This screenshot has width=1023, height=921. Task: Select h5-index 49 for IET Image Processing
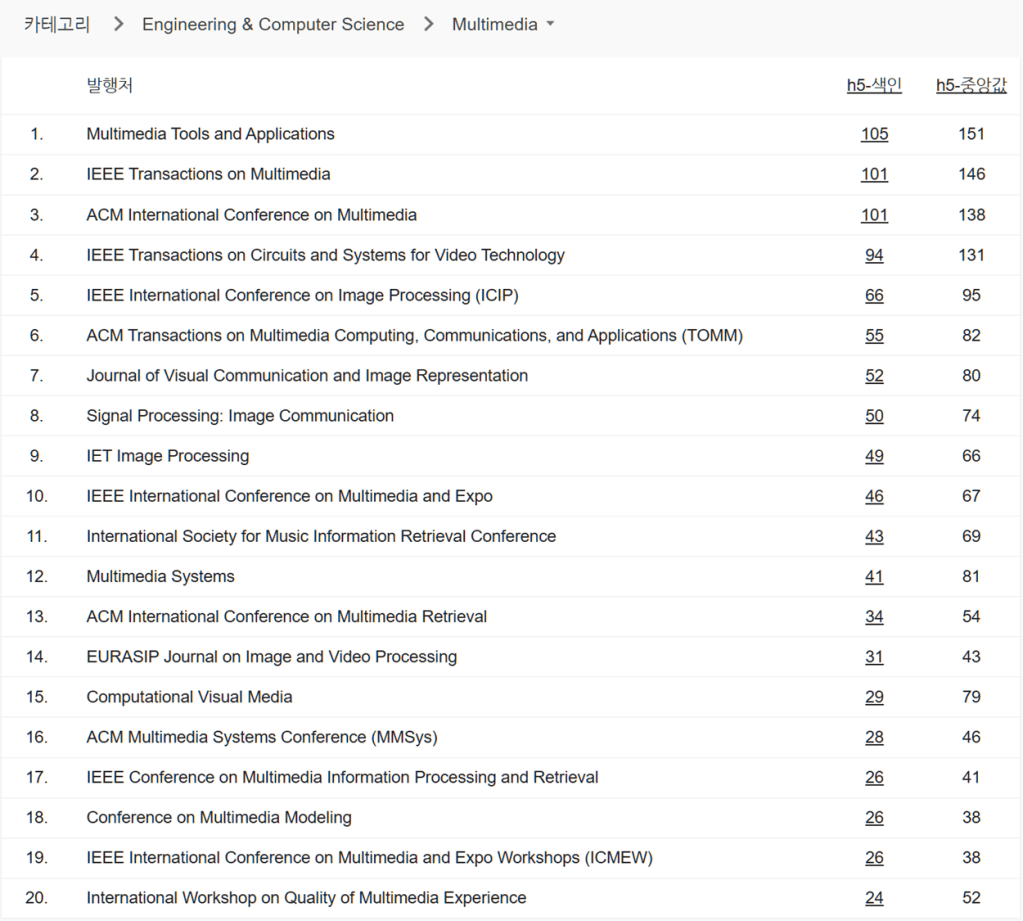874,456
